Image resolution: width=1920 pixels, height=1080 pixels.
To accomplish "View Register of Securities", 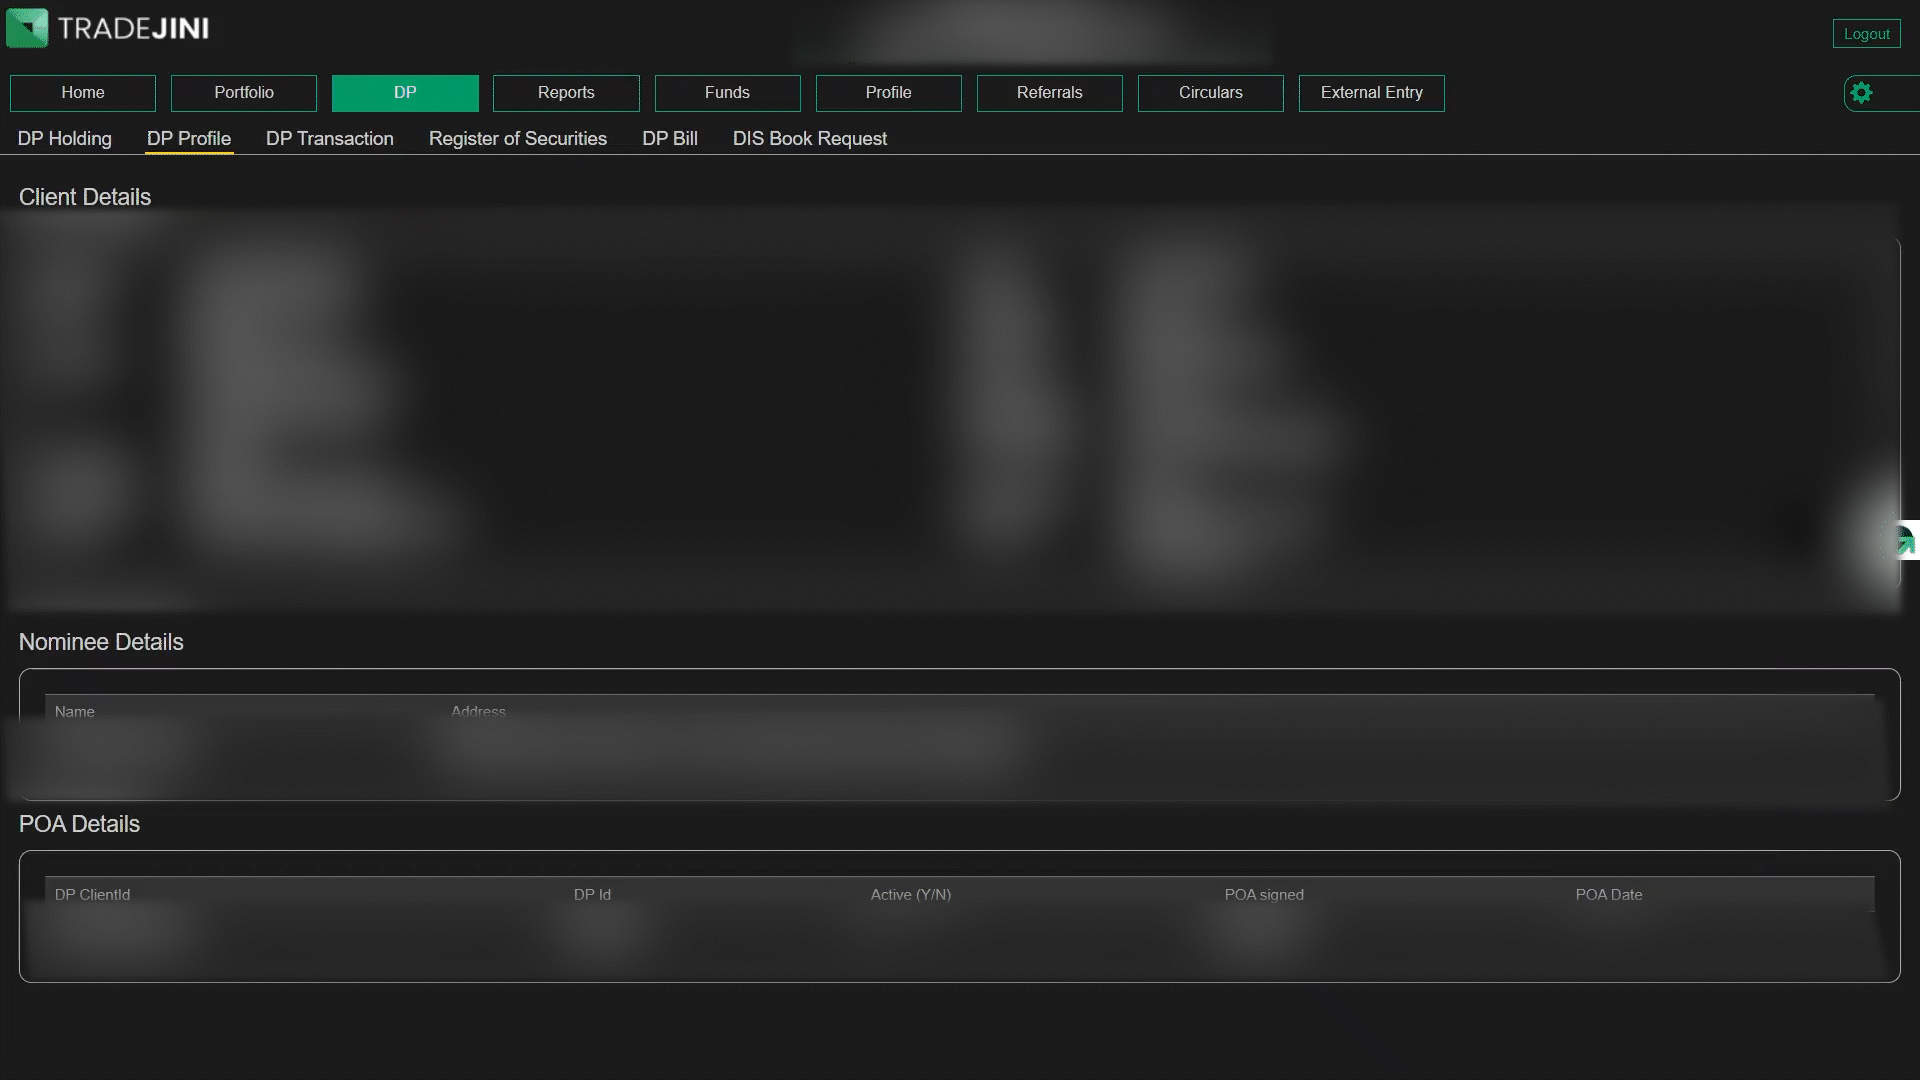I will click(x=518, y=139).
